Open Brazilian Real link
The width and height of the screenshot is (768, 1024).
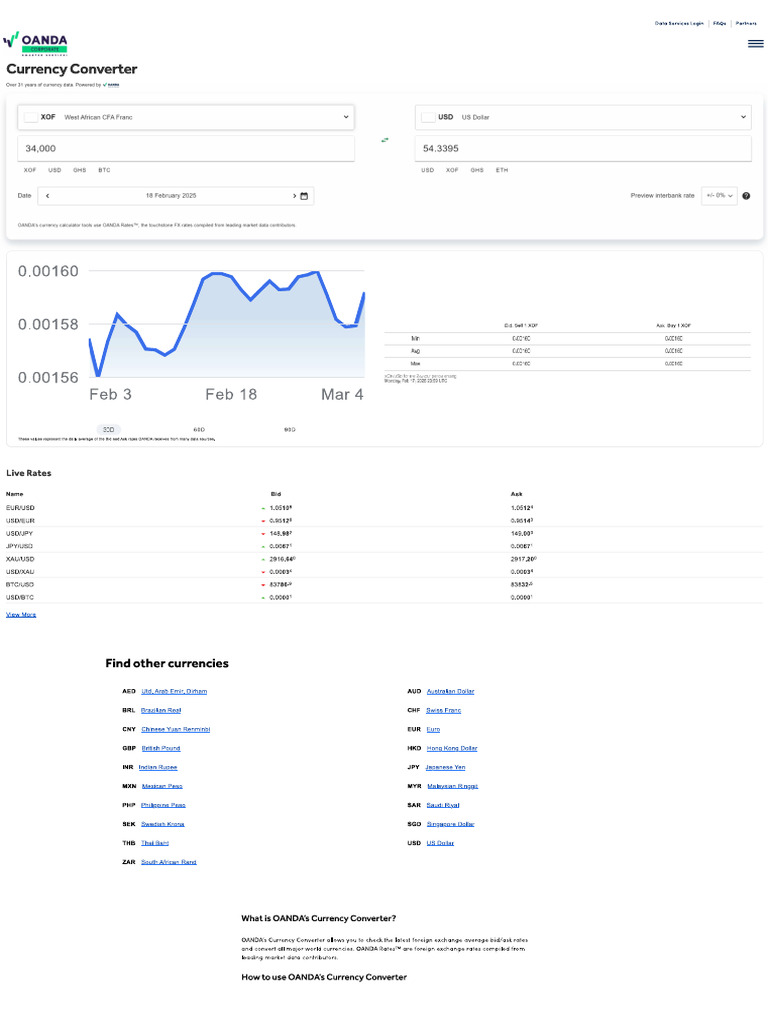[x=161, y=711]
